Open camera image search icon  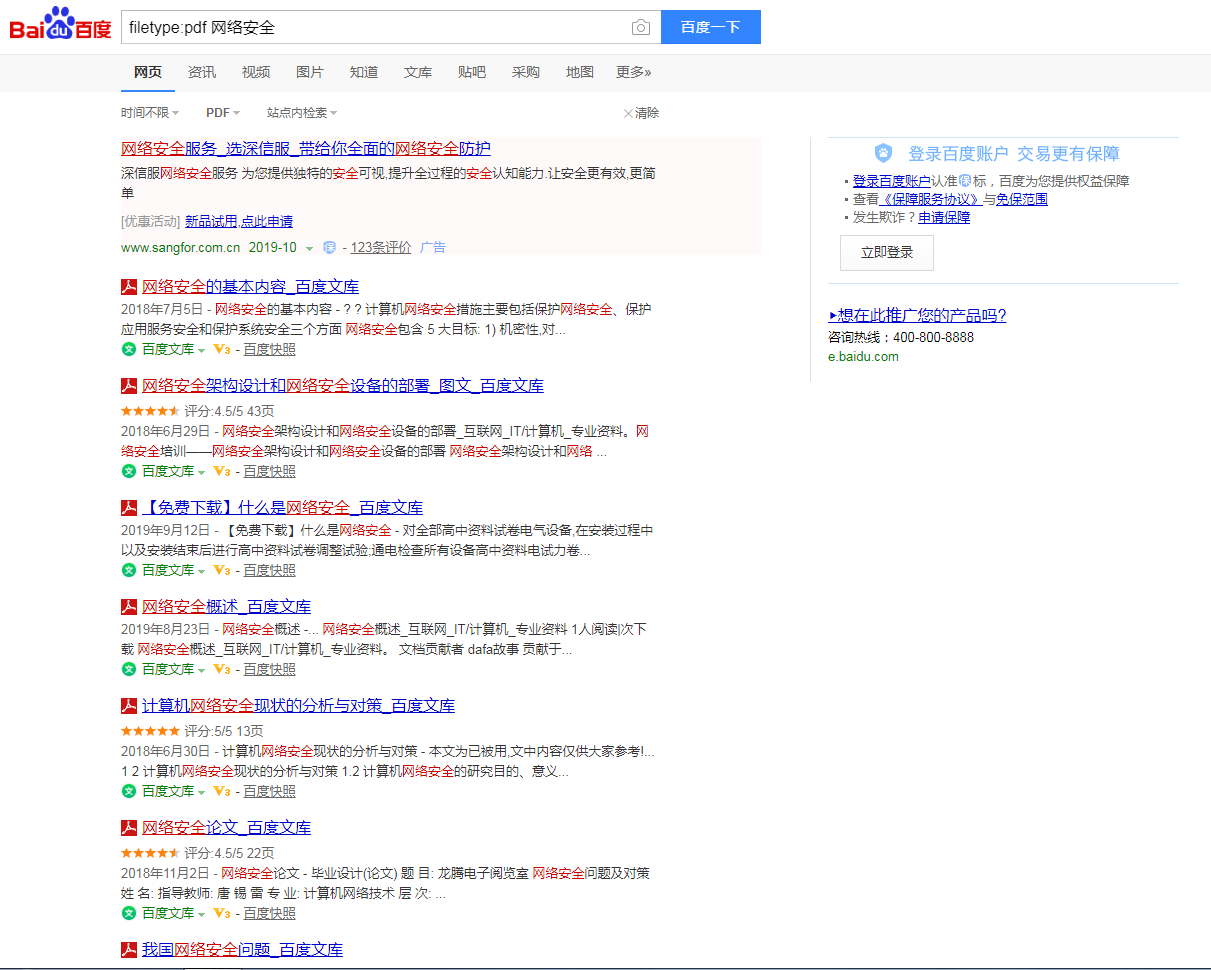coord(641,27)
